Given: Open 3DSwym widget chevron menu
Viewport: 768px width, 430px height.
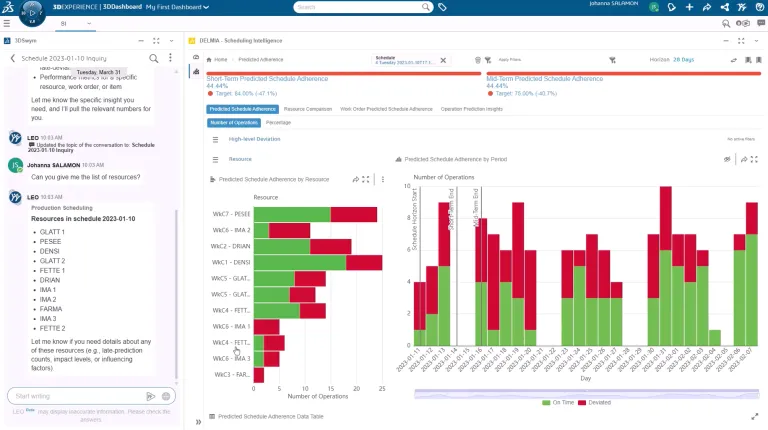Looking at the screenshot, I should (x=171, y=41).
